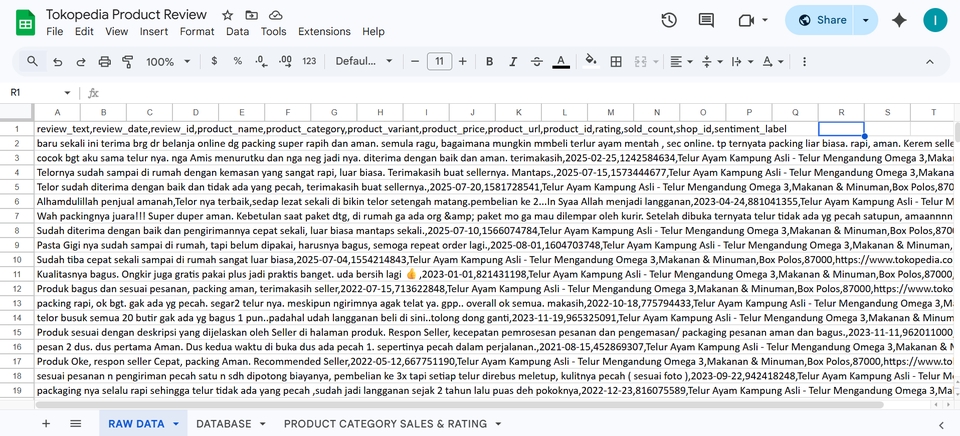Star the document title

[x=227, y=15]
